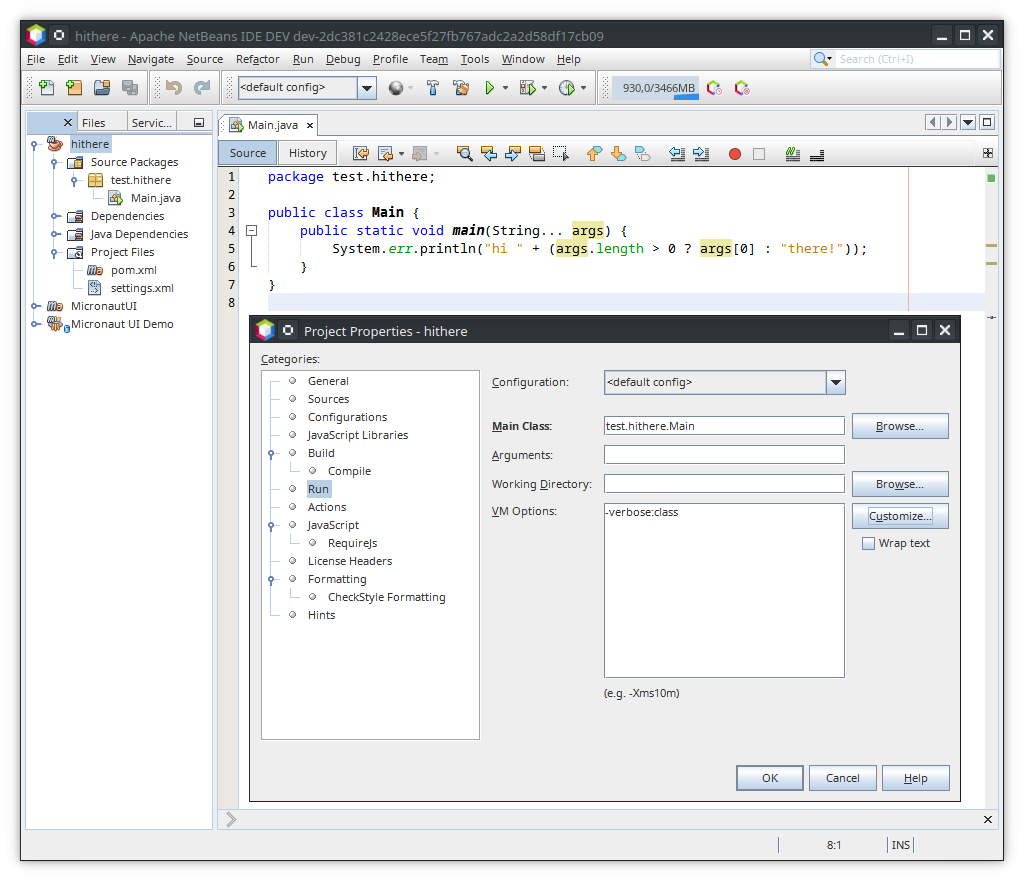
Task: Collapse the Source Packages tree node
Action: (x=55, y=162)
